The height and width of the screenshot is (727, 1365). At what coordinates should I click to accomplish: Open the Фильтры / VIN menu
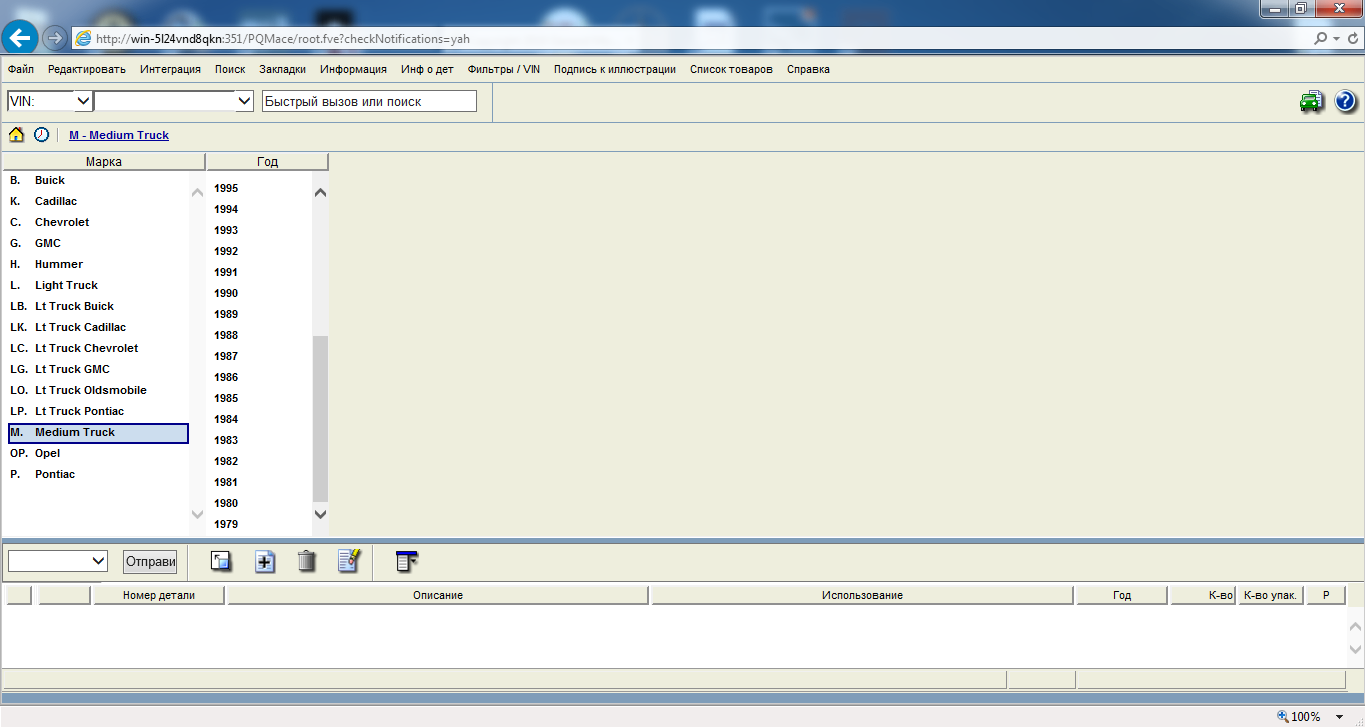[x=504, y=69]
